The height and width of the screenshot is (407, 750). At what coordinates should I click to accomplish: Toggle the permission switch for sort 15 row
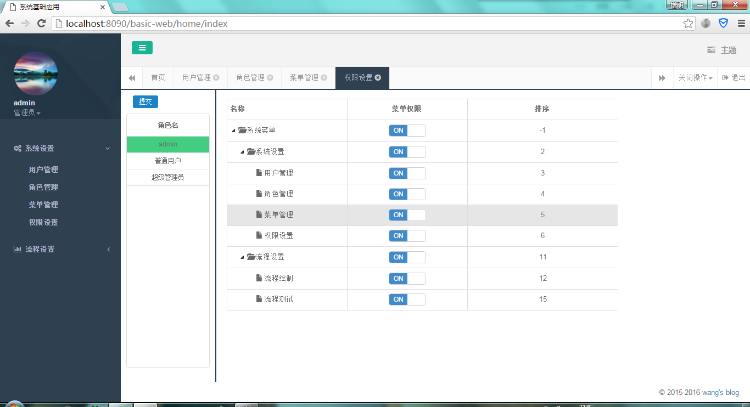coord(407,299)
